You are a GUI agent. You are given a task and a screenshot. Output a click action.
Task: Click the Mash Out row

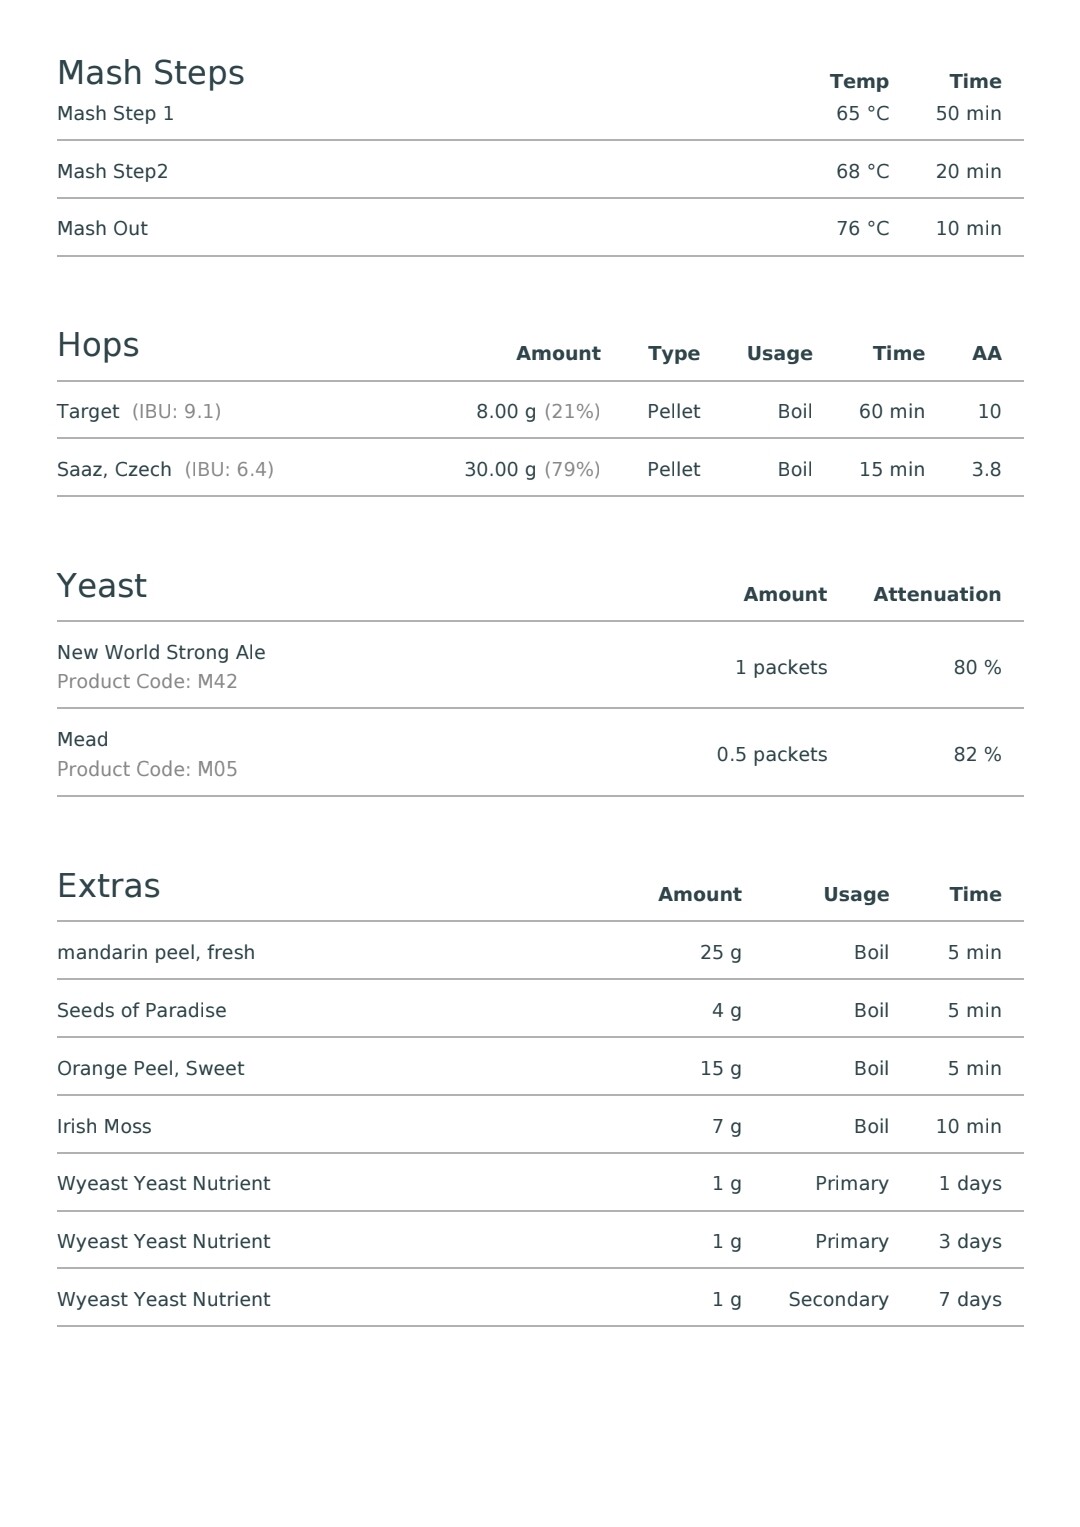click(x=540, y=228)
